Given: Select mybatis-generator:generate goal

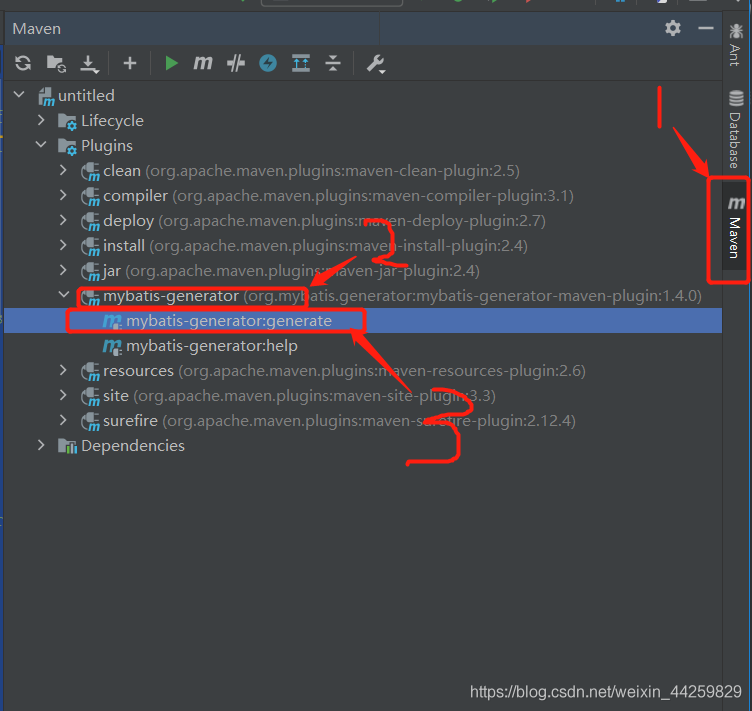Looking at the screenshot, I should pyautogui.click(x=363, y=321).
